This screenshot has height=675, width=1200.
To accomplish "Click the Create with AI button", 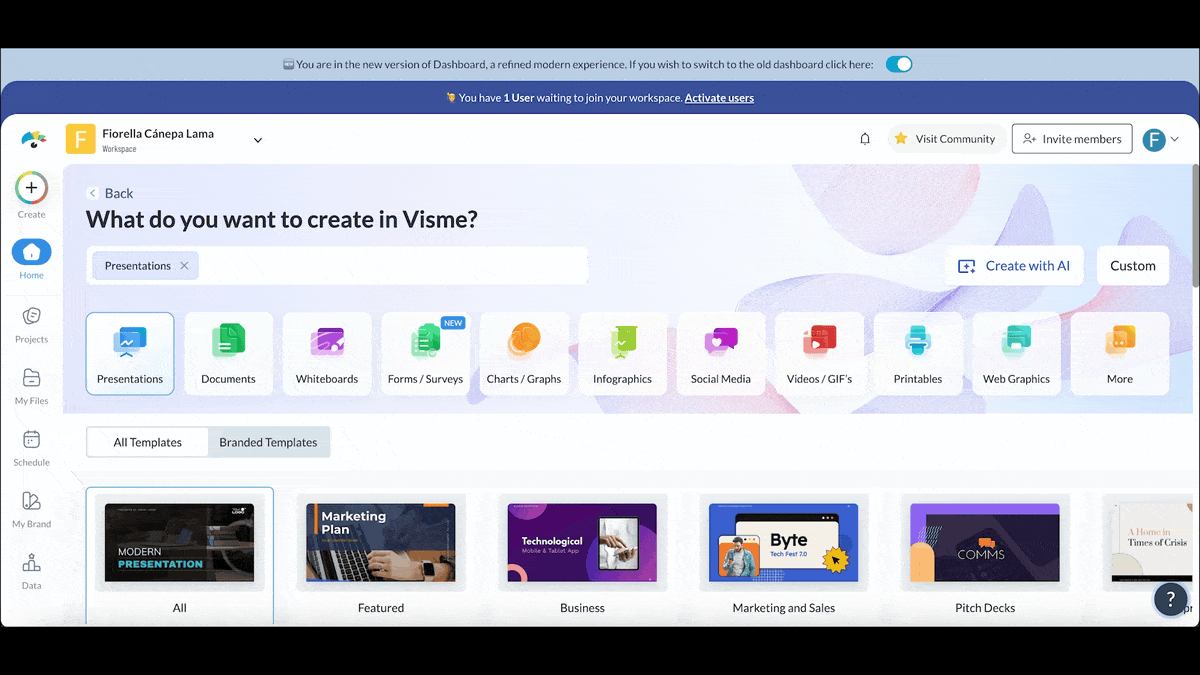I will click(1014, 265).
